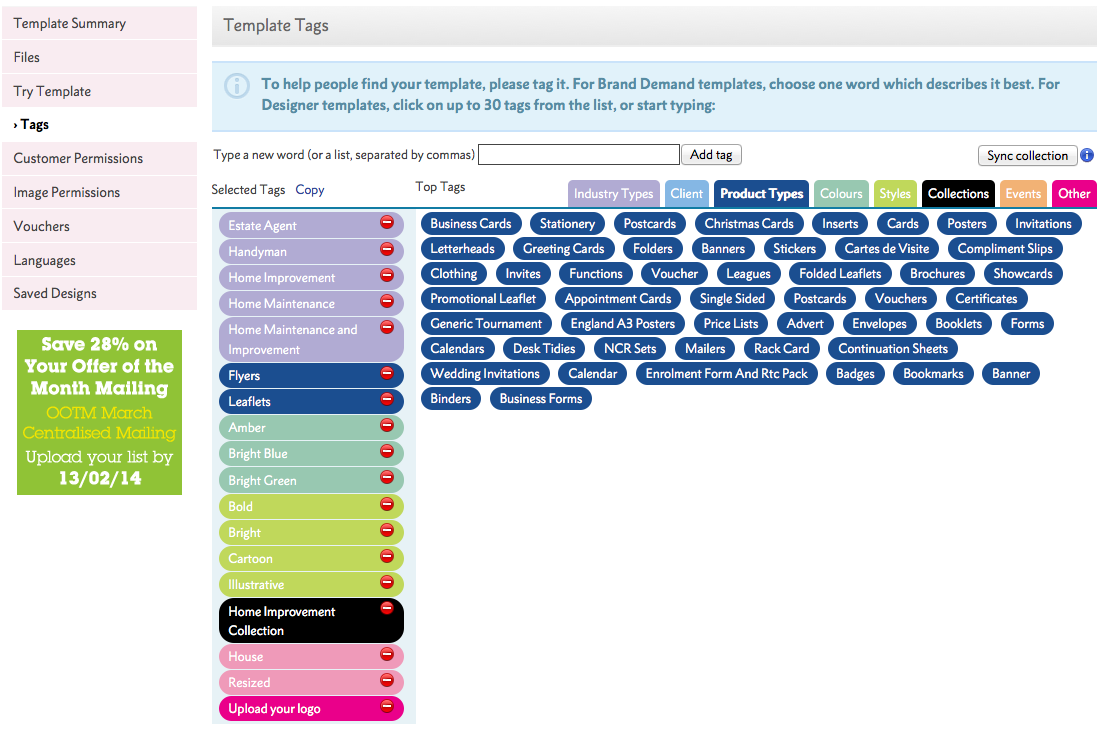The width and height of the screenshot is (1109, 738).
Task: Add the Stationery tag
Action: click(567, 224)
